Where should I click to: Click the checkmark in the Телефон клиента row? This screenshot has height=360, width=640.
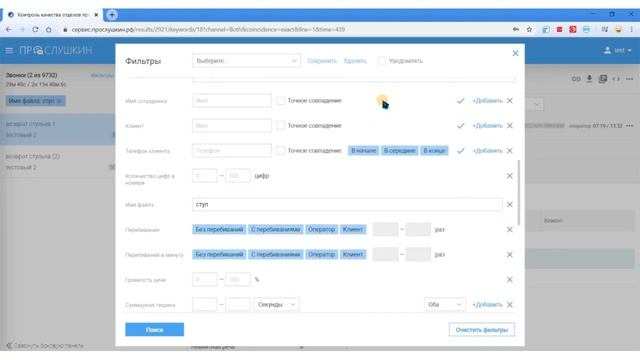460,151
